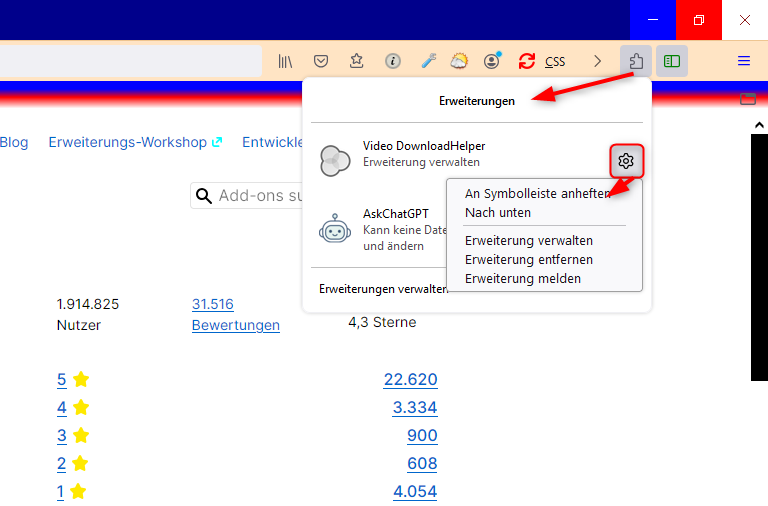Click the scrollbar up arrow
The image size is (768, 506).
point(759,125)
